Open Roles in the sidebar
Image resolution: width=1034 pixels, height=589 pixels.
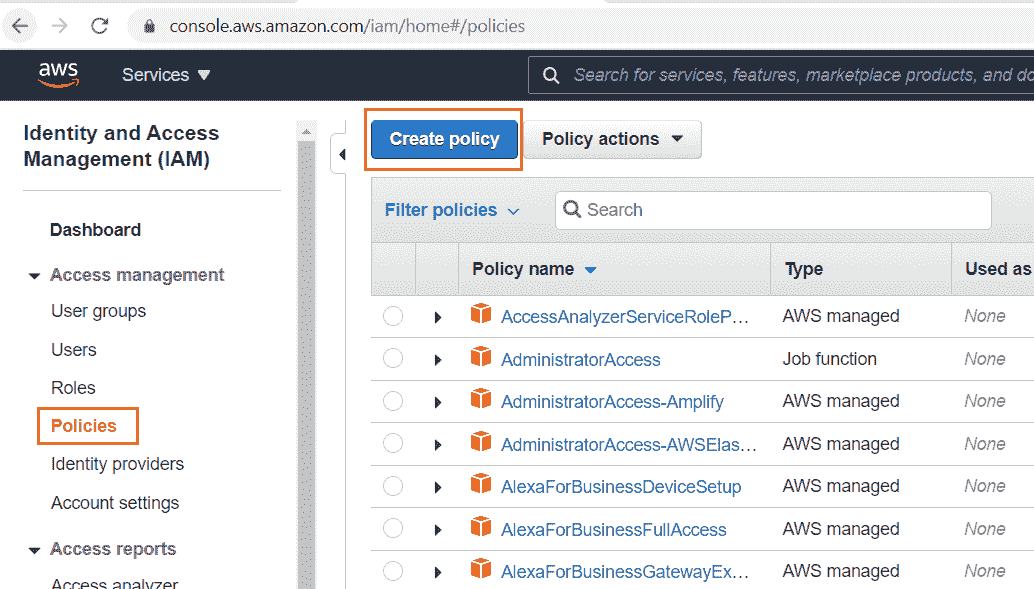pyautogui.click(x=73, y=388)
